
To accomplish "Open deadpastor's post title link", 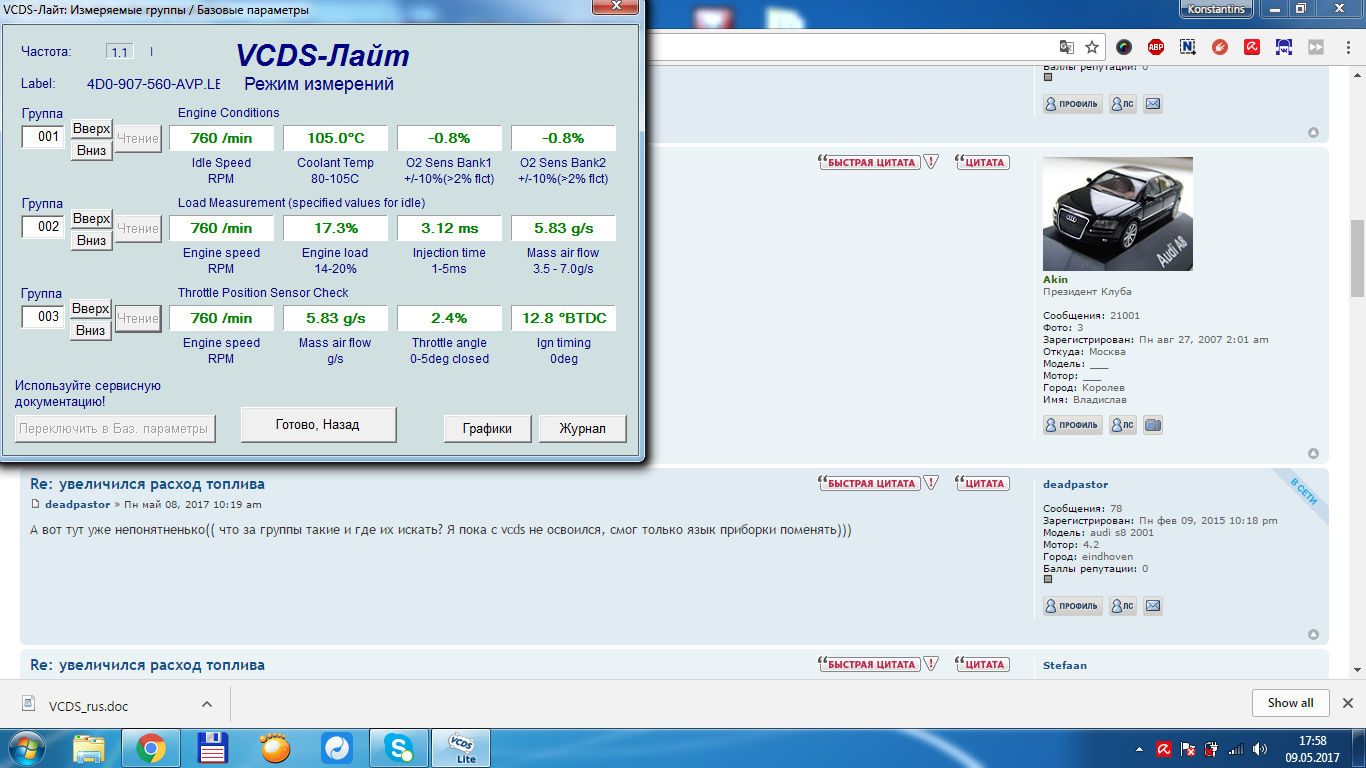I will click(x=147, y=484).
